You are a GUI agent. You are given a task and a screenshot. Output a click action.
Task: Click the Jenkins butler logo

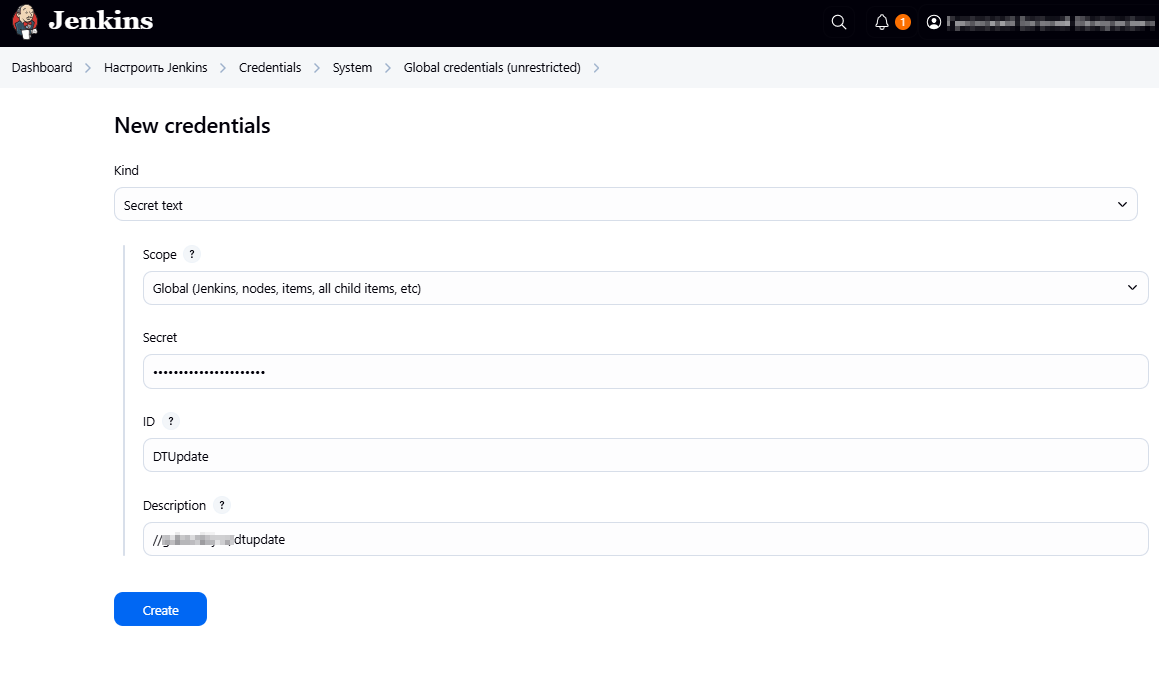point(26,21)
